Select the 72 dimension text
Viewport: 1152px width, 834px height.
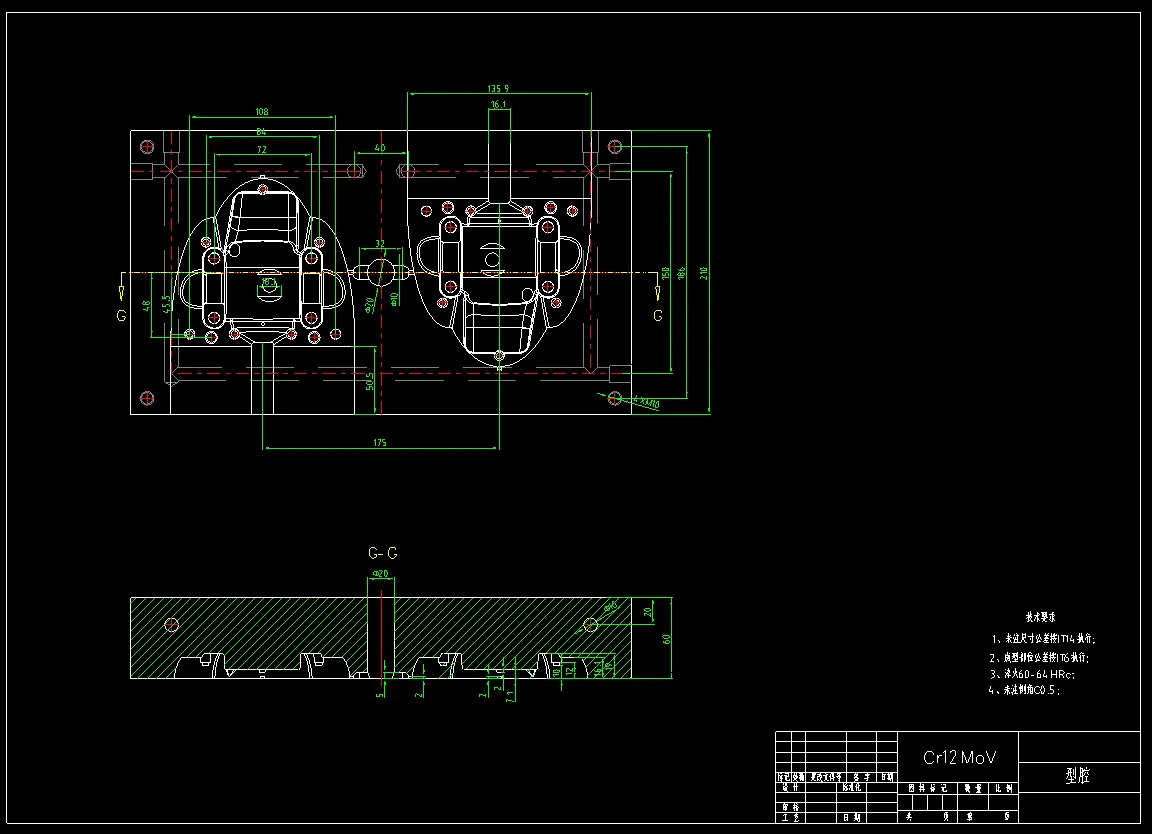pyautogui.click(x=262, y=150)
